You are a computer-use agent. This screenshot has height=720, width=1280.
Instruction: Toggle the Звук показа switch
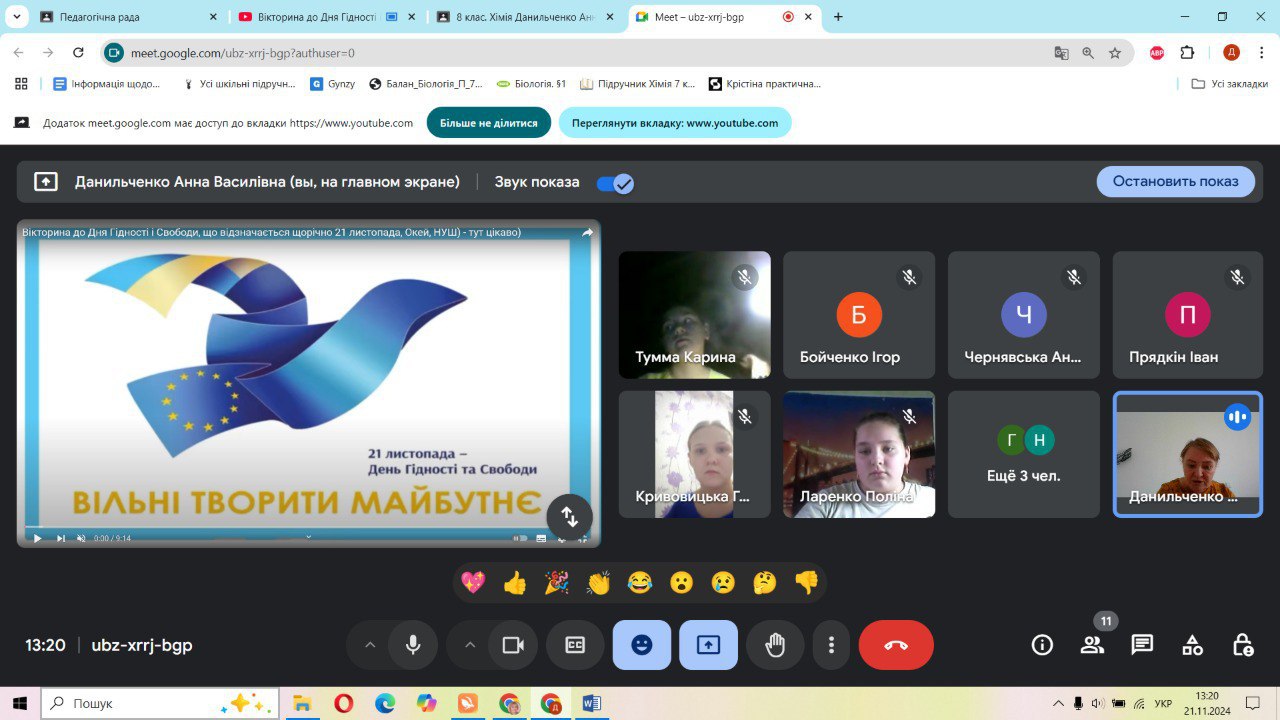point(614,183)
